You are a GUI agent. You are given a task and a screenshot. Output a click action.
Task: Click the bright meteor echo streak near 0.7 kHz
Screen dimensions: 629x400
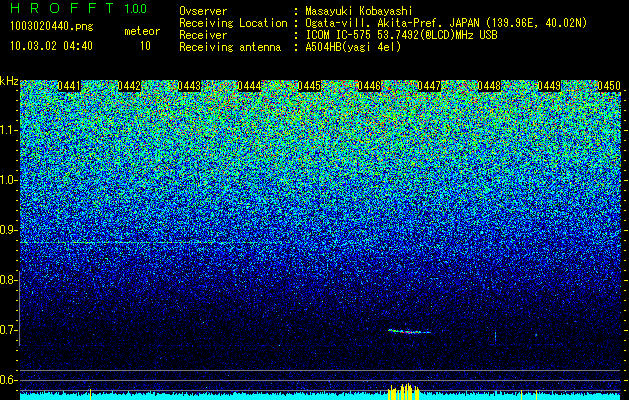[x=409, y=331]
